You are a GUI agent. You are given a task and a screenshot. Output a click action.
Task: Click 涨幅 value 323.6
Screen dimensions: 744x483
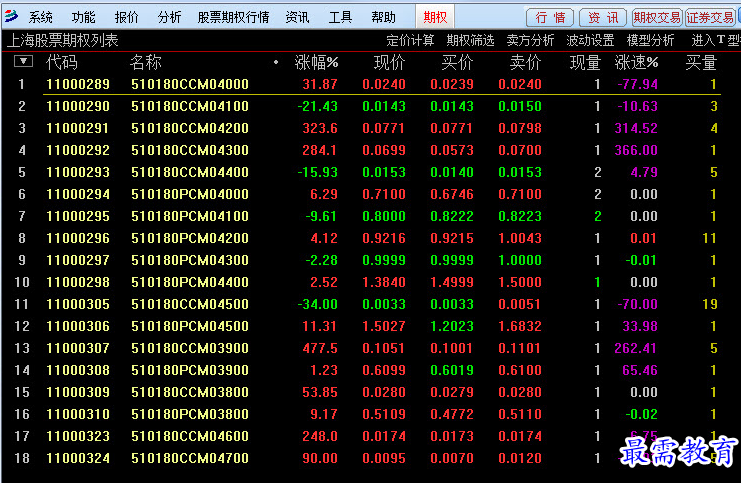pyautogui.click(x=320, y=128)
